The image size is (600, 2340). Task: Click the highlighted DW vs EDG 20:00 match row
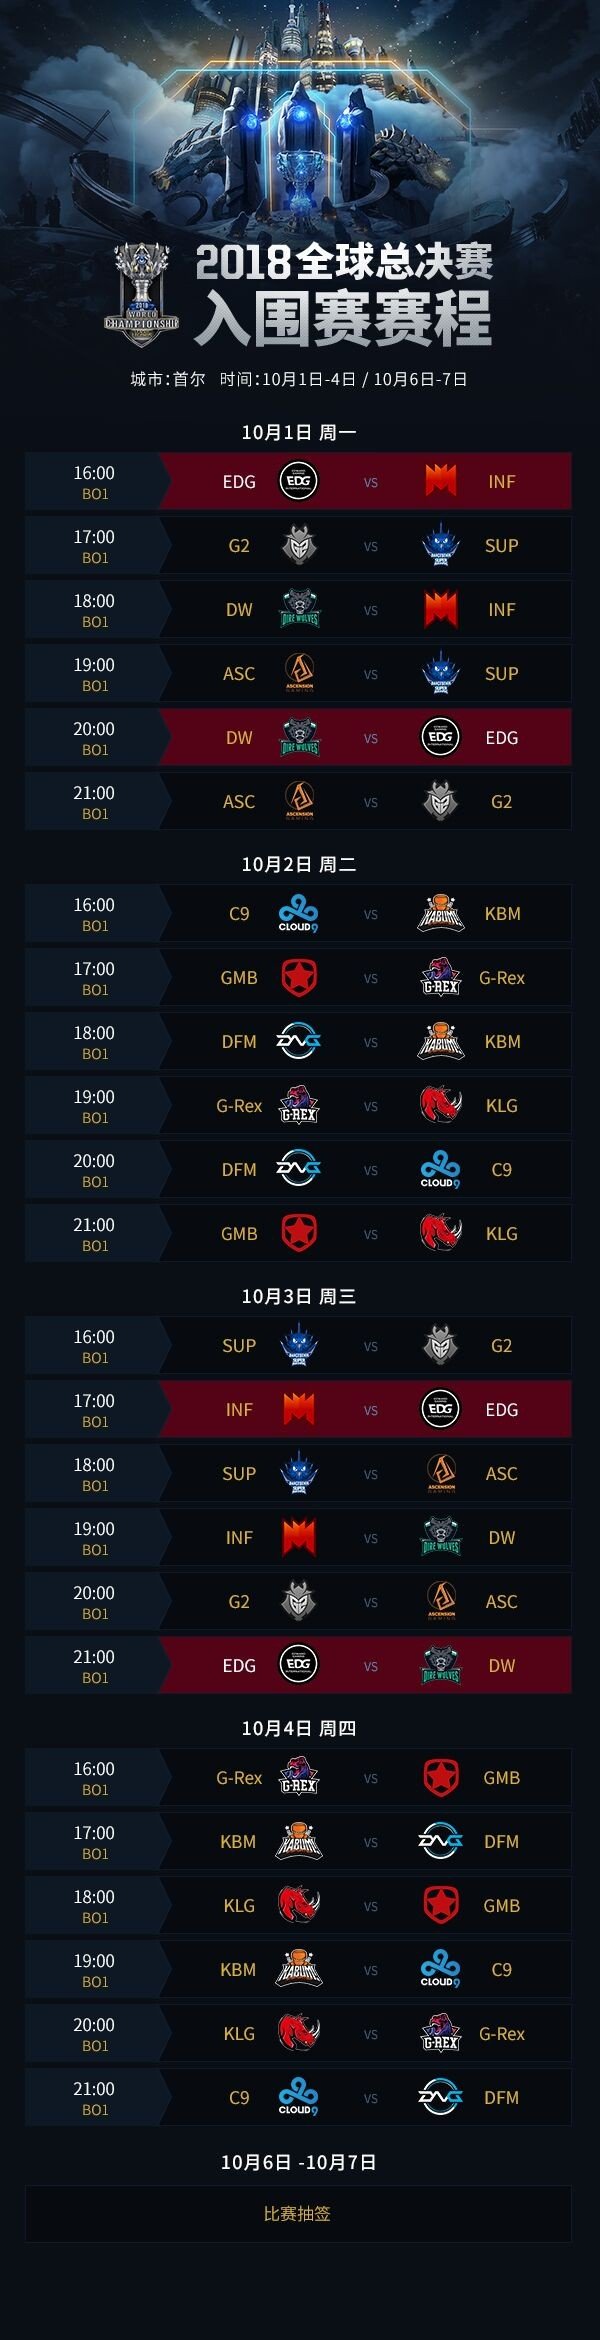click(x=298, y=737)
